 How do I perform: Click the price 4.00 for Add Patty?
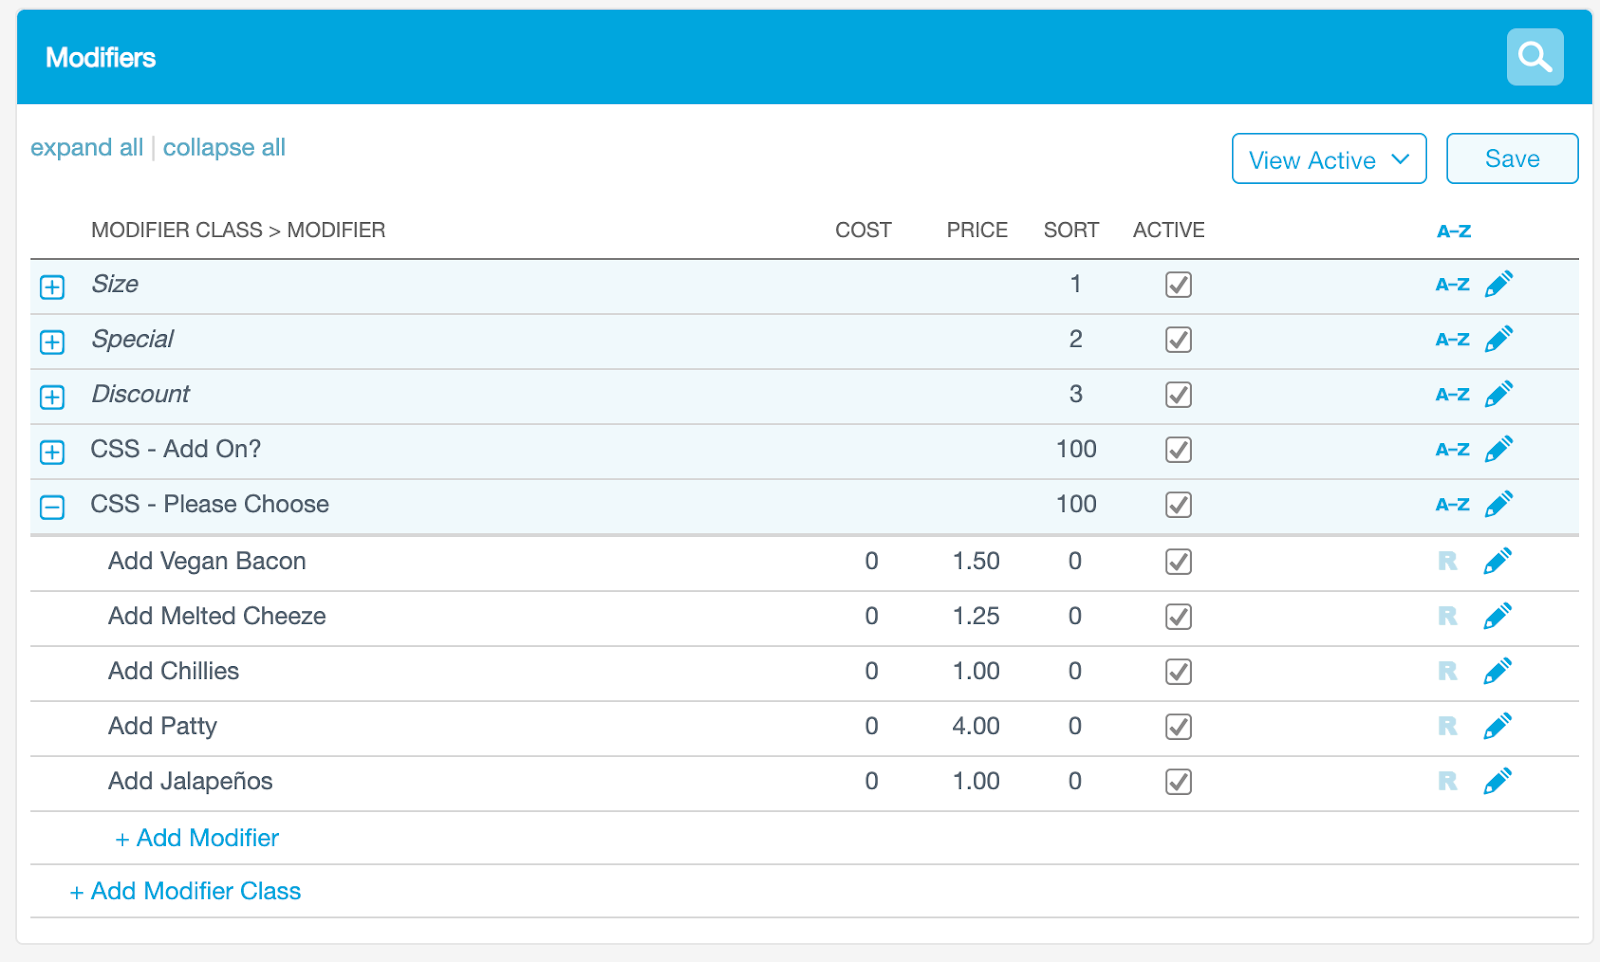tap(975, 726)
